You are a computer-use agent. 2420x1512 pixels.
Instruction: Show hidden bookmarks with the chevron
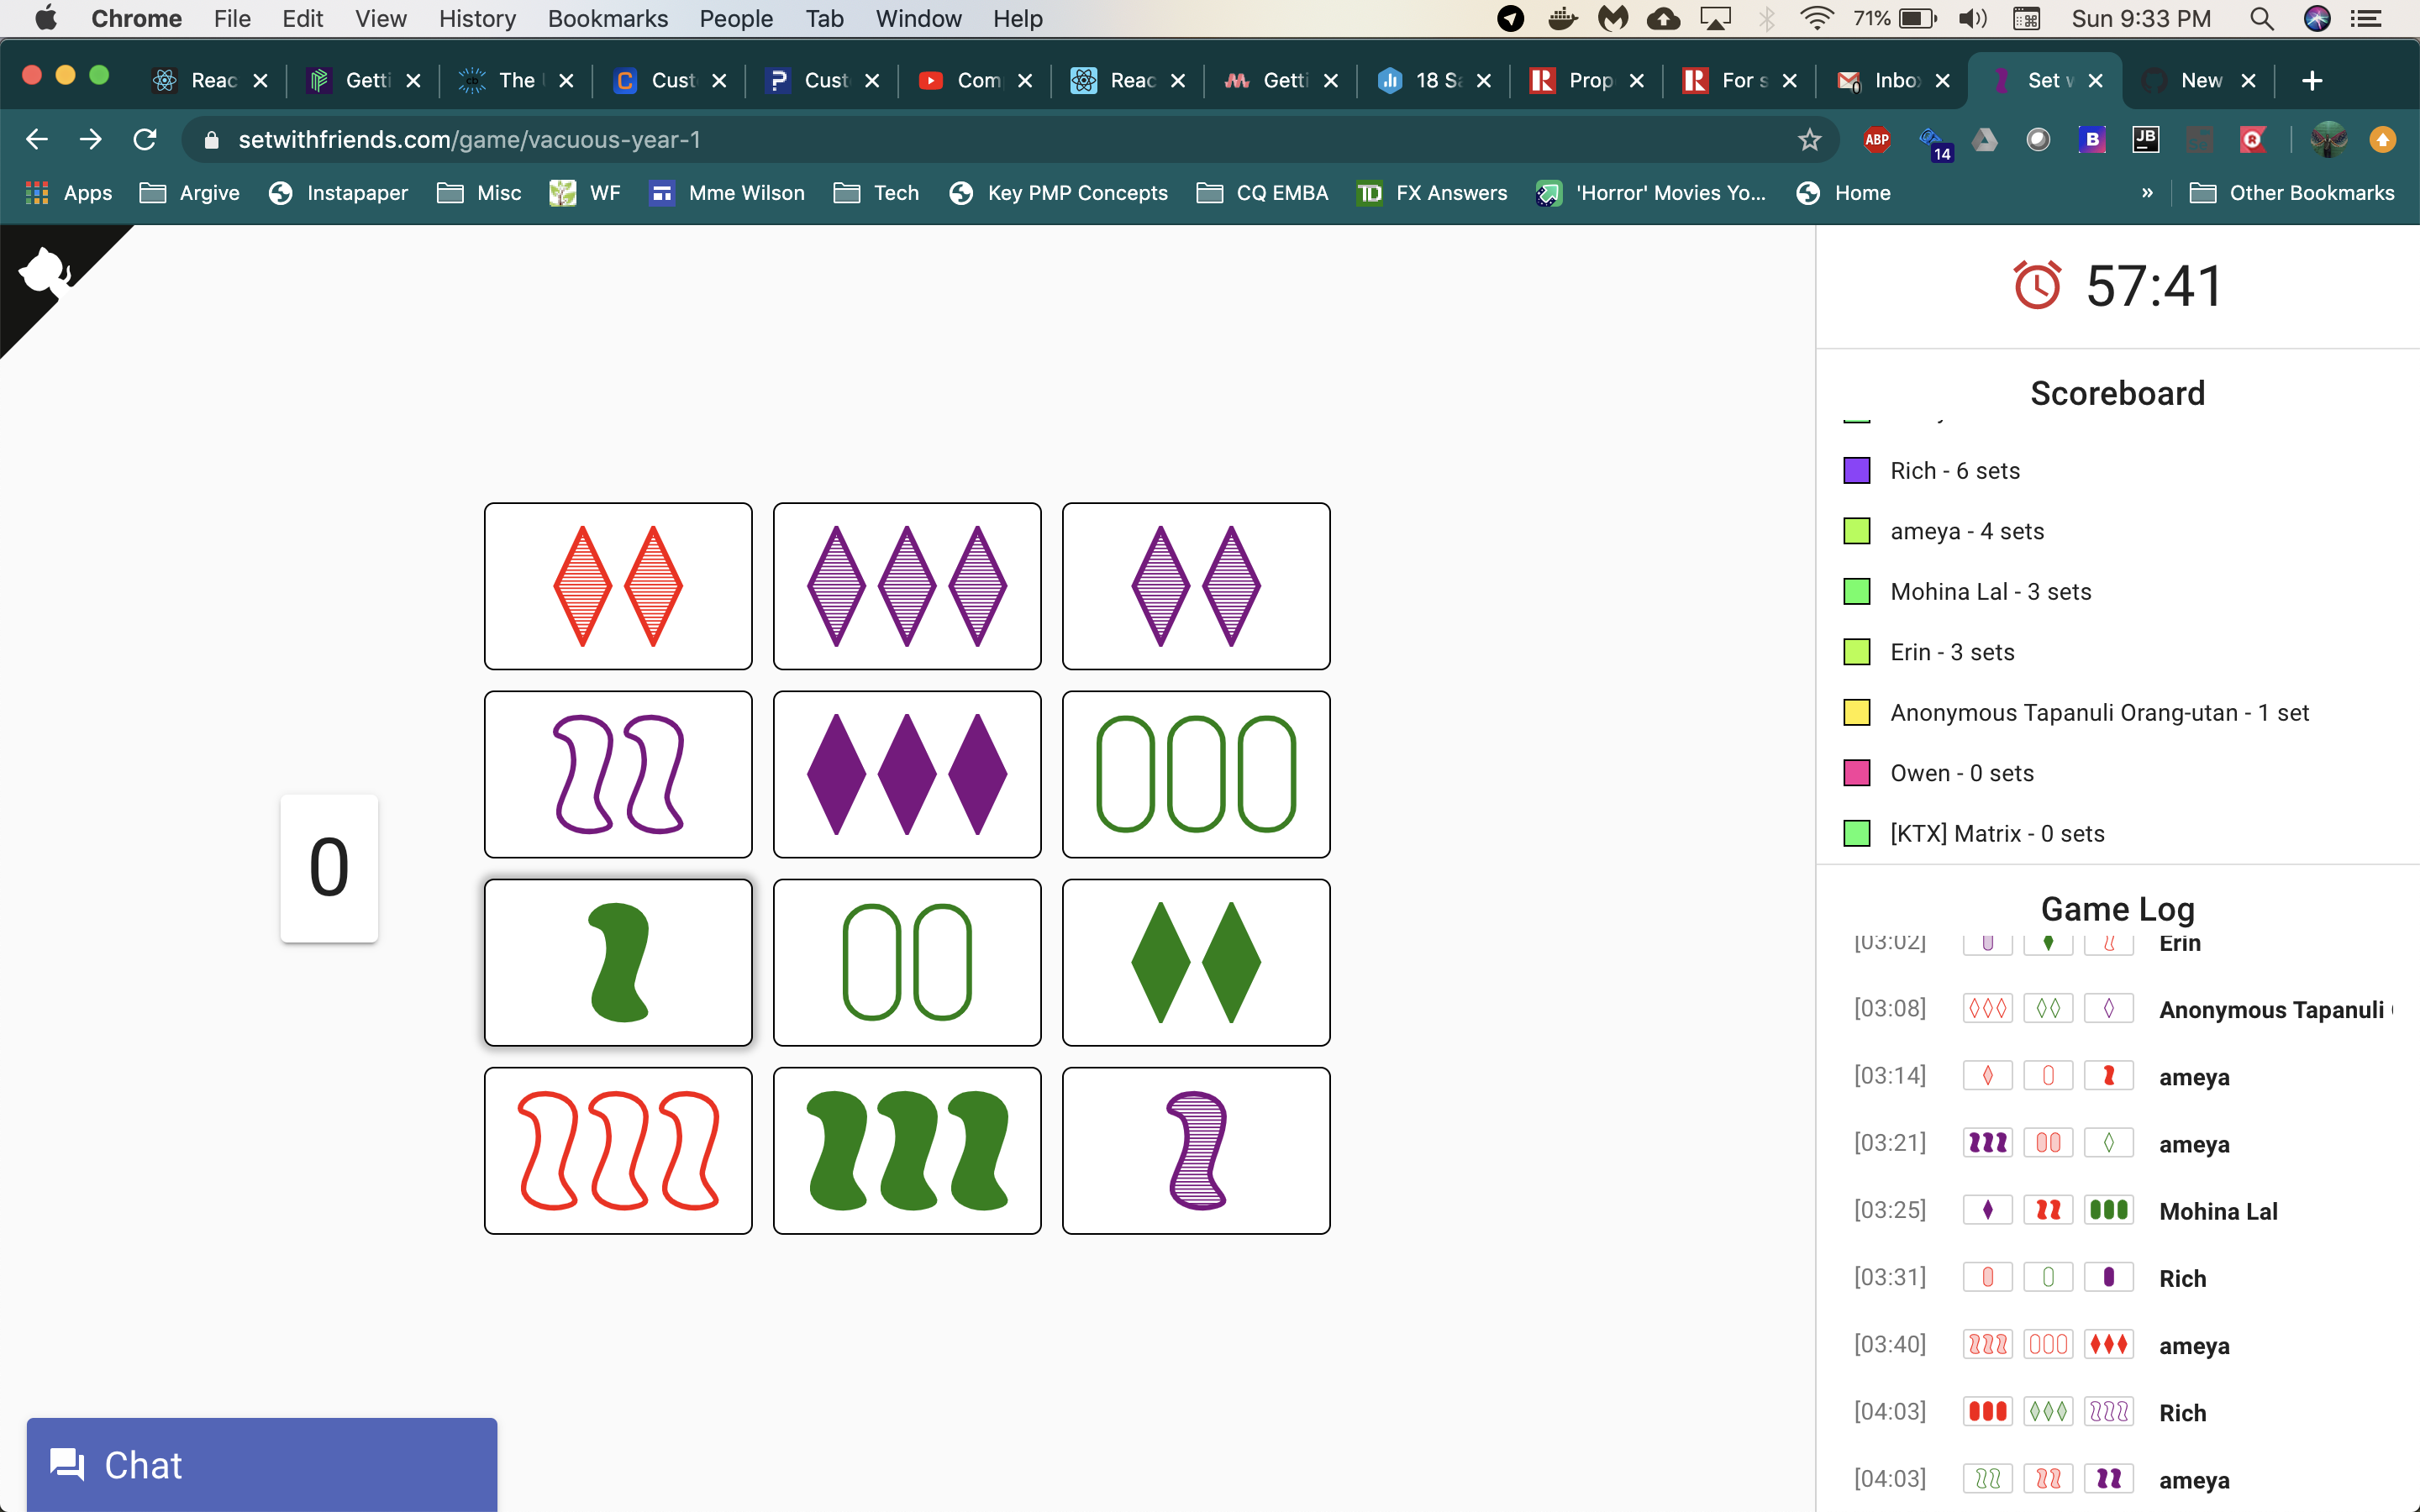[x=2147, y=193]
